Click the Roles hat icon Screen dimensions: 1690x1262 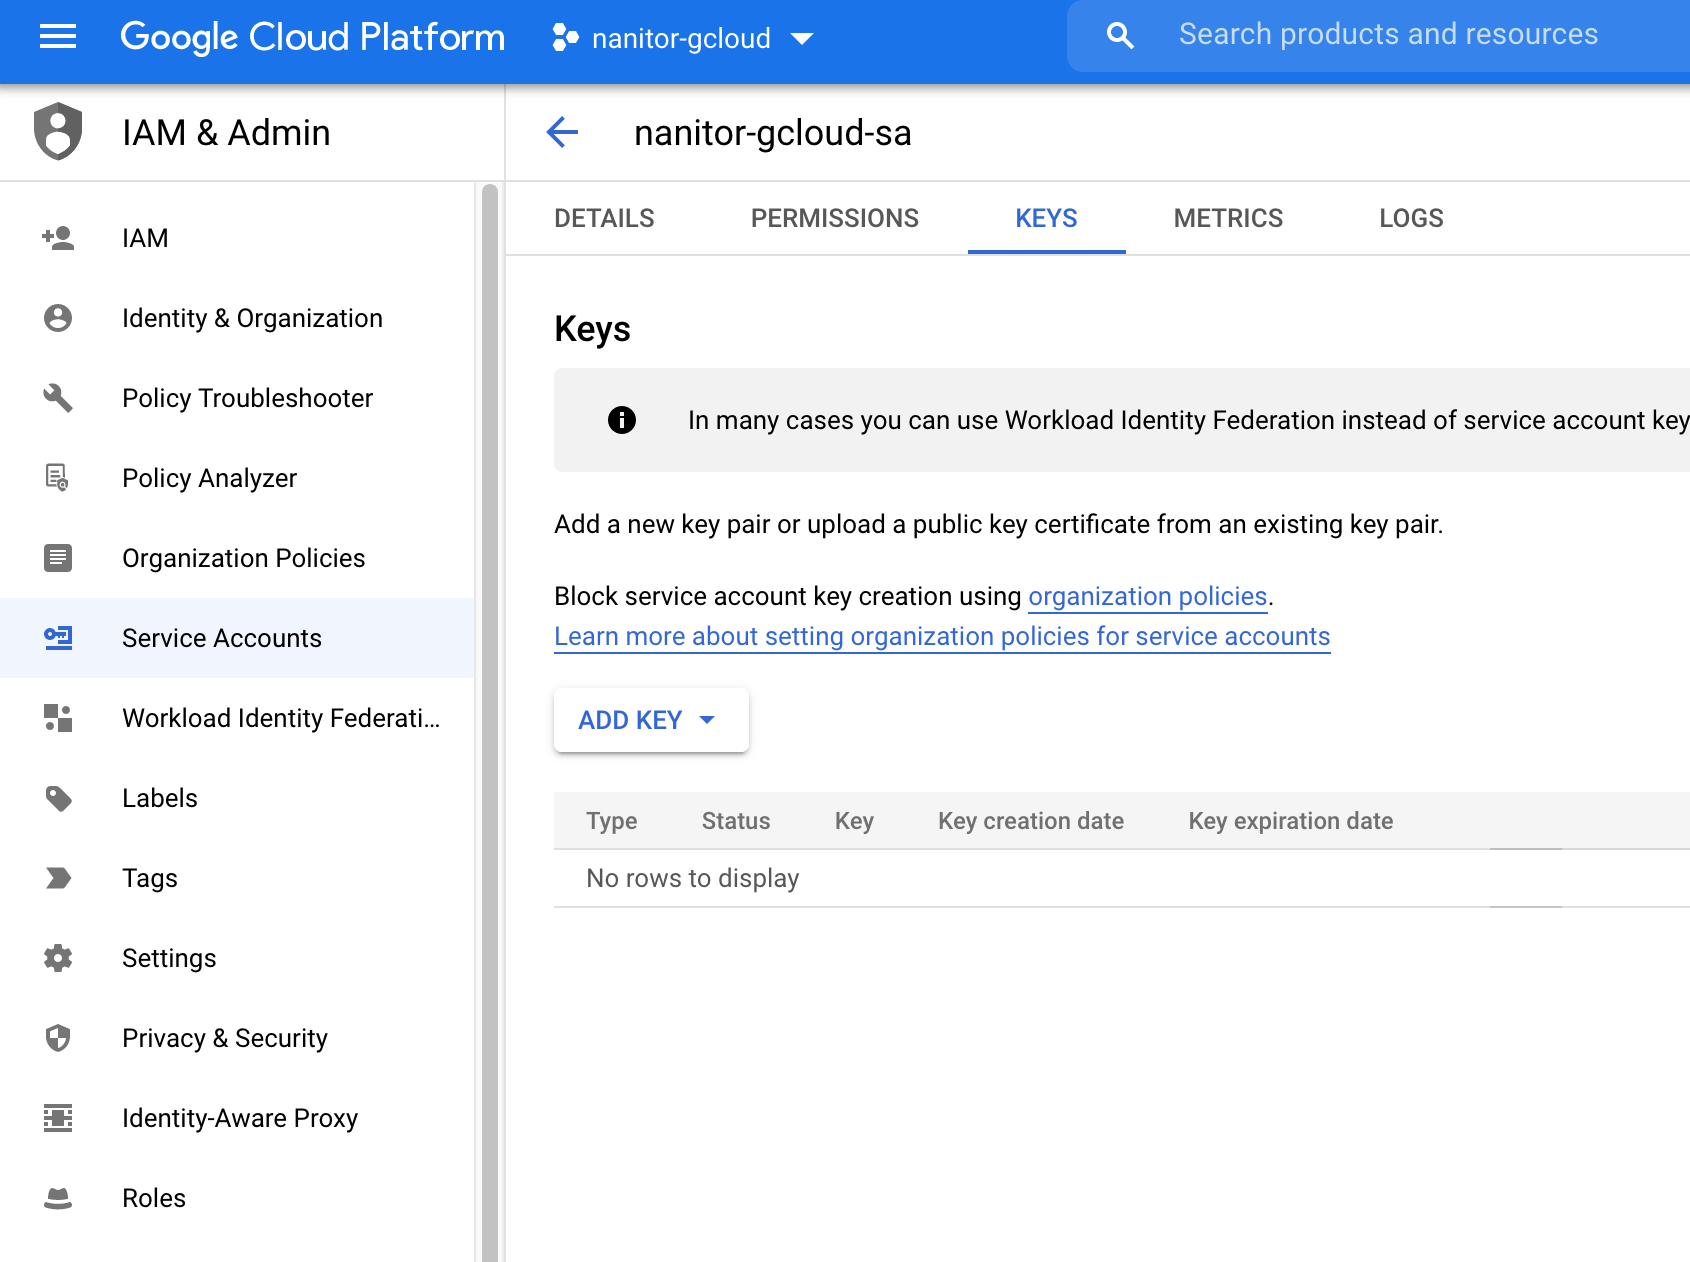[x=58, y=1198]
